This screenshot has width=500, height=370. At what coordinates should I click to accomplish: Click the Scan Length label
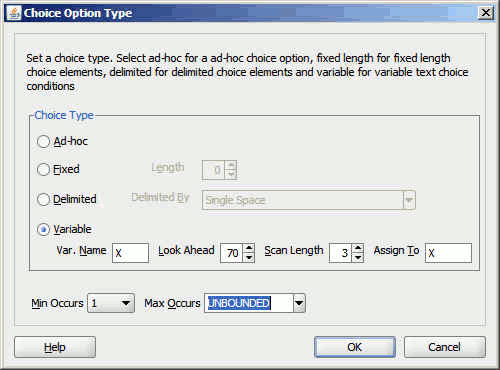[294, 250]
